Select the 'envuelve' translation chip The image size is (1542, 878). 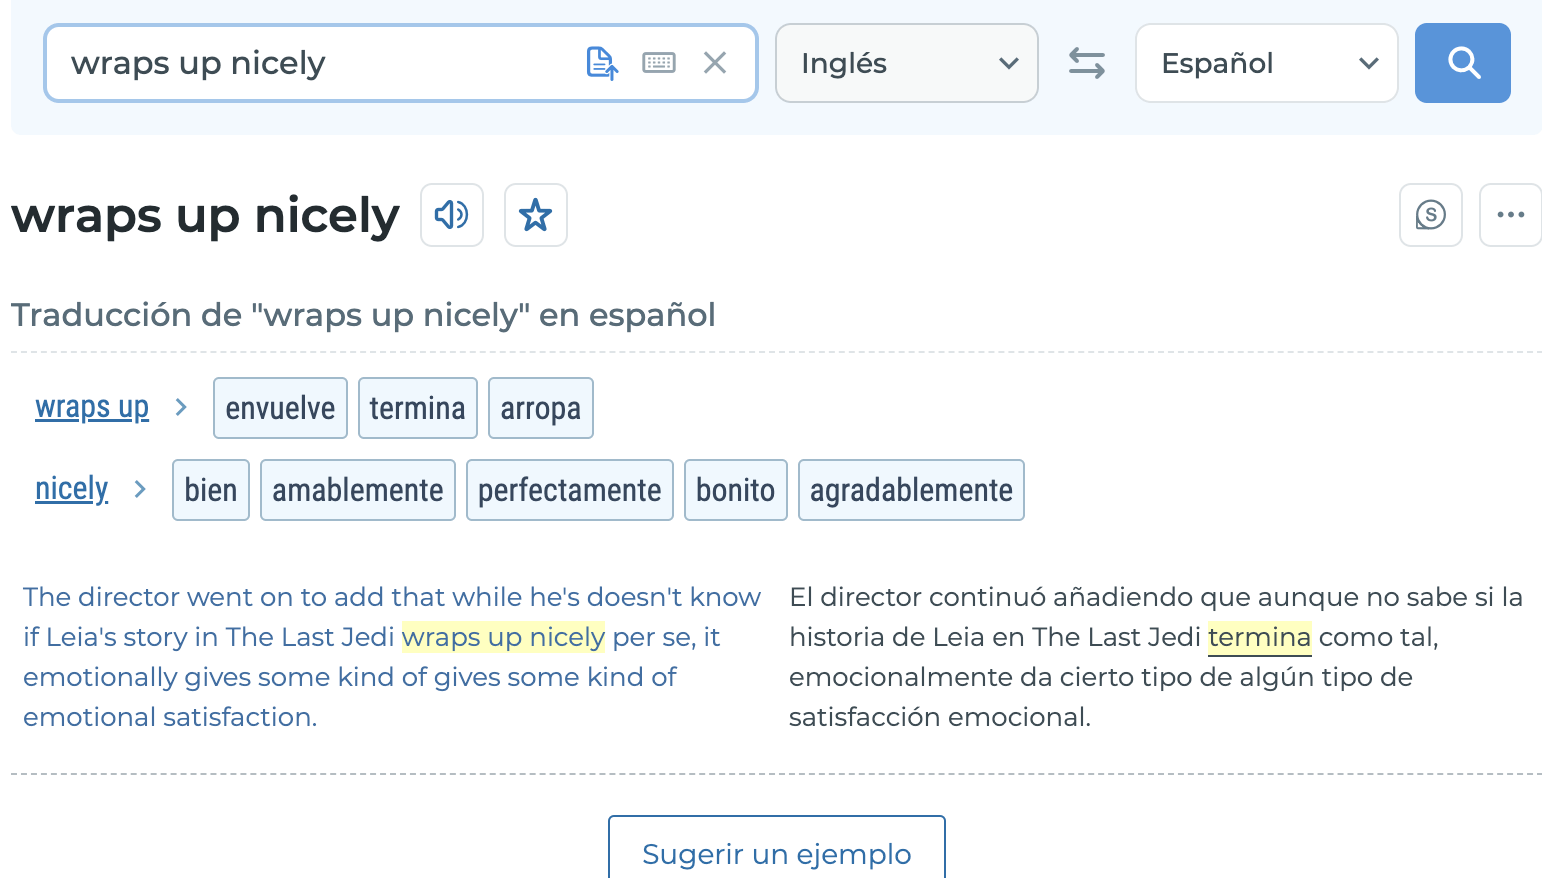point(280,407)
